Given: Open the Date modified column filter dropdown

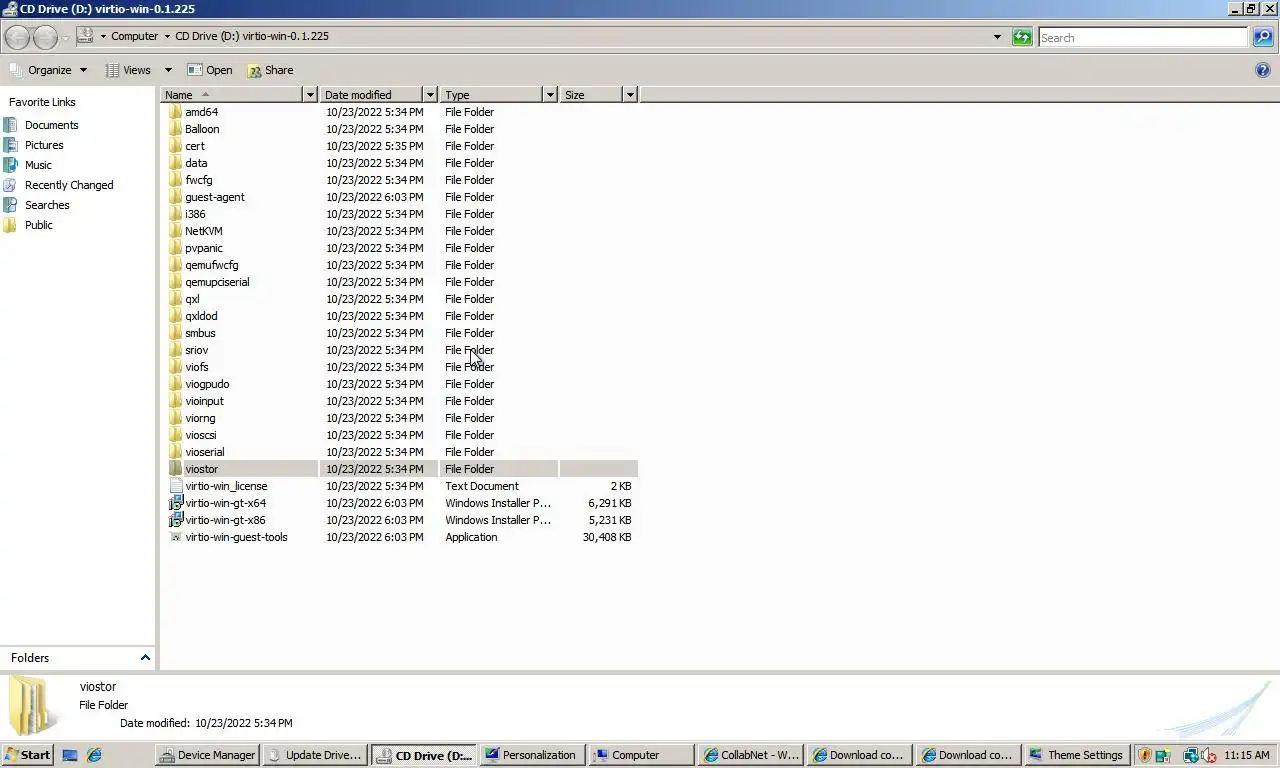Looking at the screenshot, I should 430,95.
